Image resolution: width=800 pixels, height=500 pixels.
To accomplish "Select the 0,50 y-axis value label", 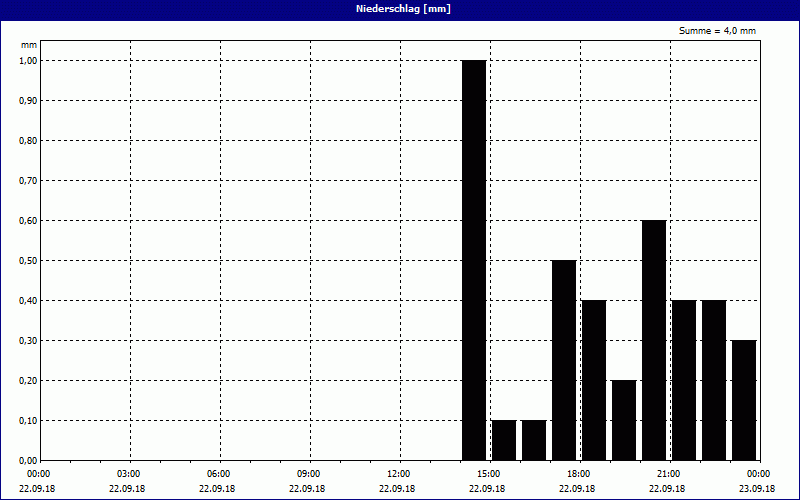I will [x=28, y=261].
